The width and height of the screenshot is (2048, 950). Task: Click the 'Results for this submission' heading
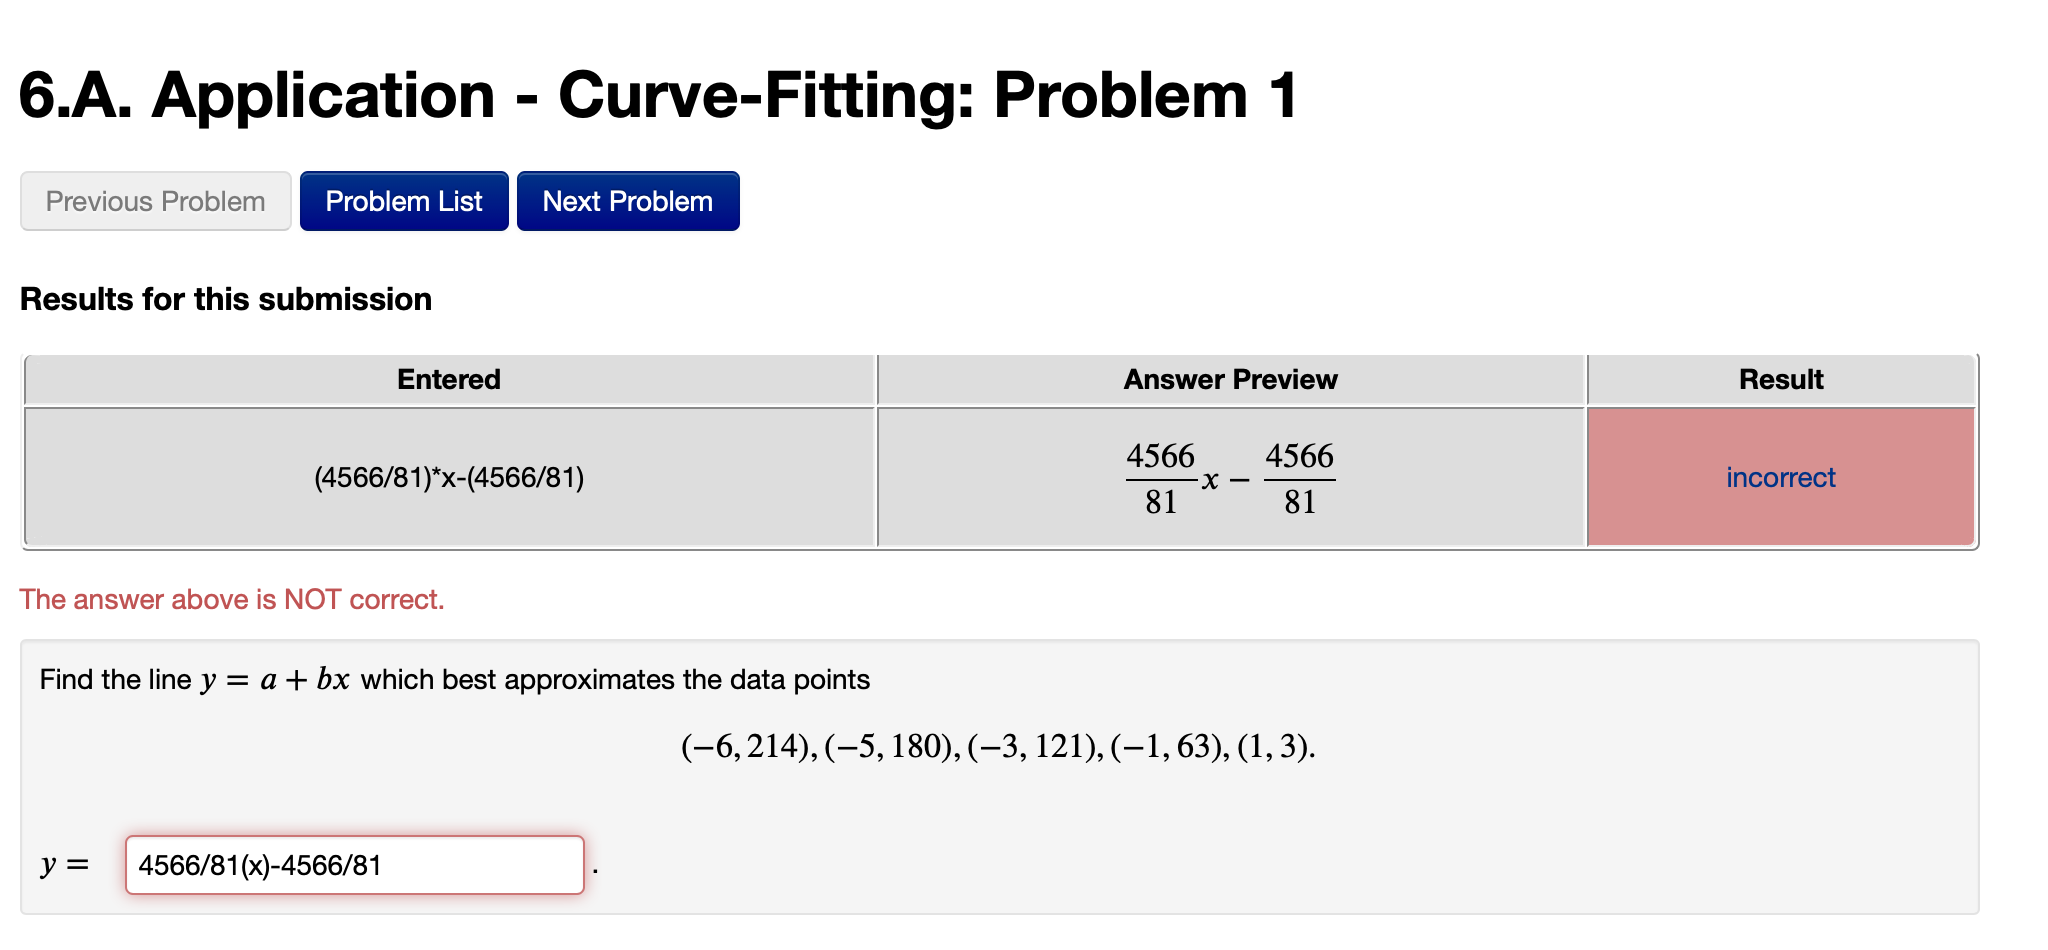226,298
